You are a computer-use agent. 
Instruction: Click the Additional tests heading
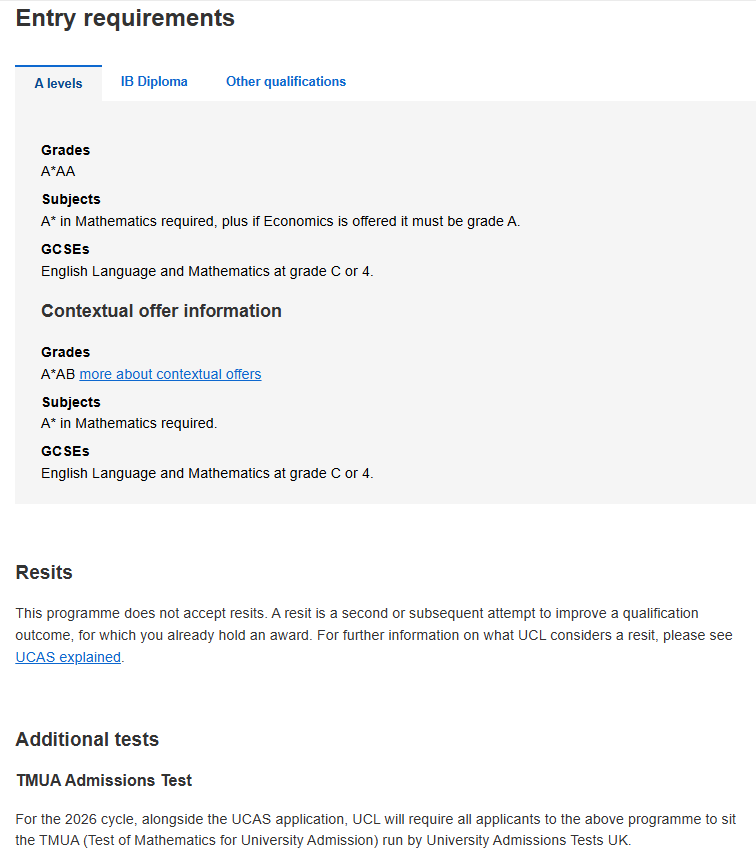87,740
